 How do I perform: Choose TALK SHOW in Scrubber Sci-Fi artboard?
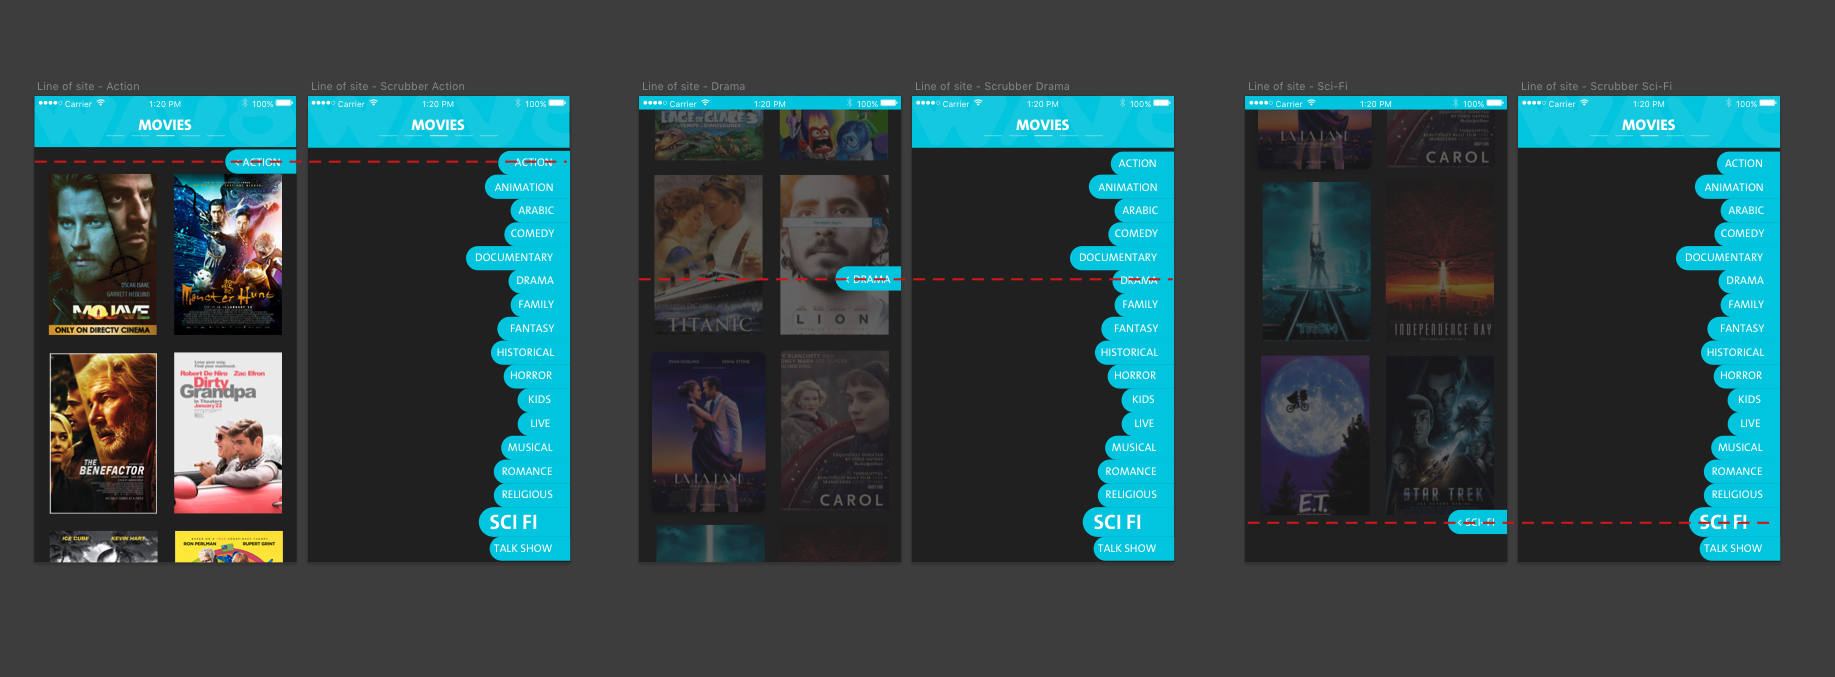[x=1738, y=548]
